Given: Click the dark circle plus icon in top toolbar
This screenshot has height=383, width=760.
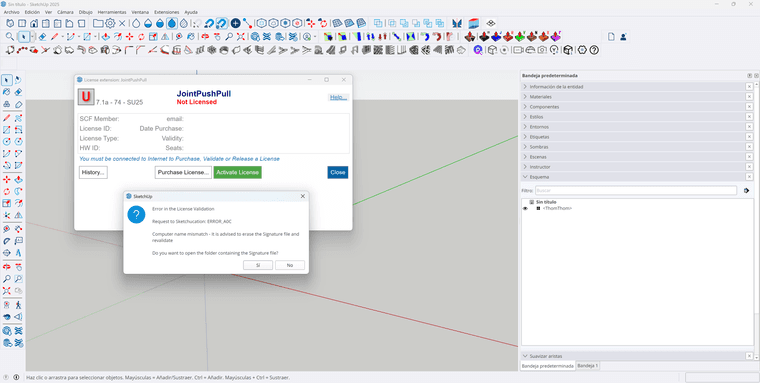Looking at the screenshot, I should tap(236, 23).
